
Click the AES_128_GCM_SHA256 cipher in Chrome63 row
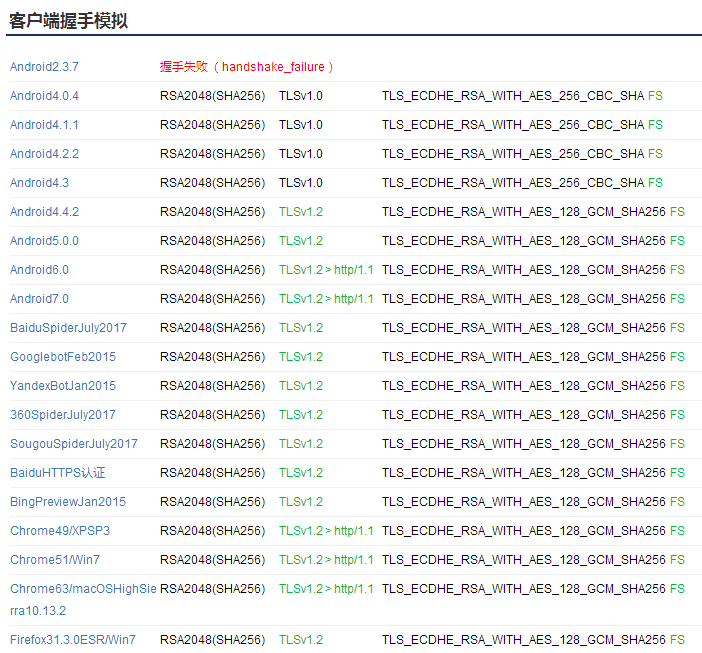pyautogui.click(x=524, y=589)
